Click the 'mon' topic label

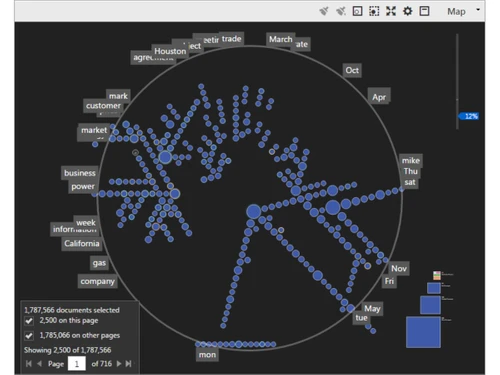[x=207, y=355]
